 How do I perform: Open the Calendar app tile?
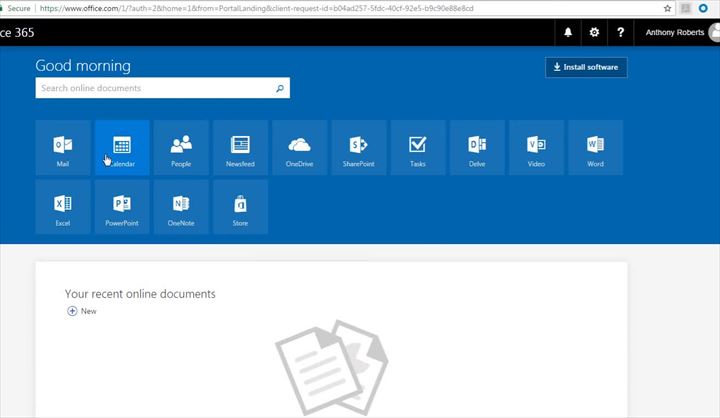[122, 147]
